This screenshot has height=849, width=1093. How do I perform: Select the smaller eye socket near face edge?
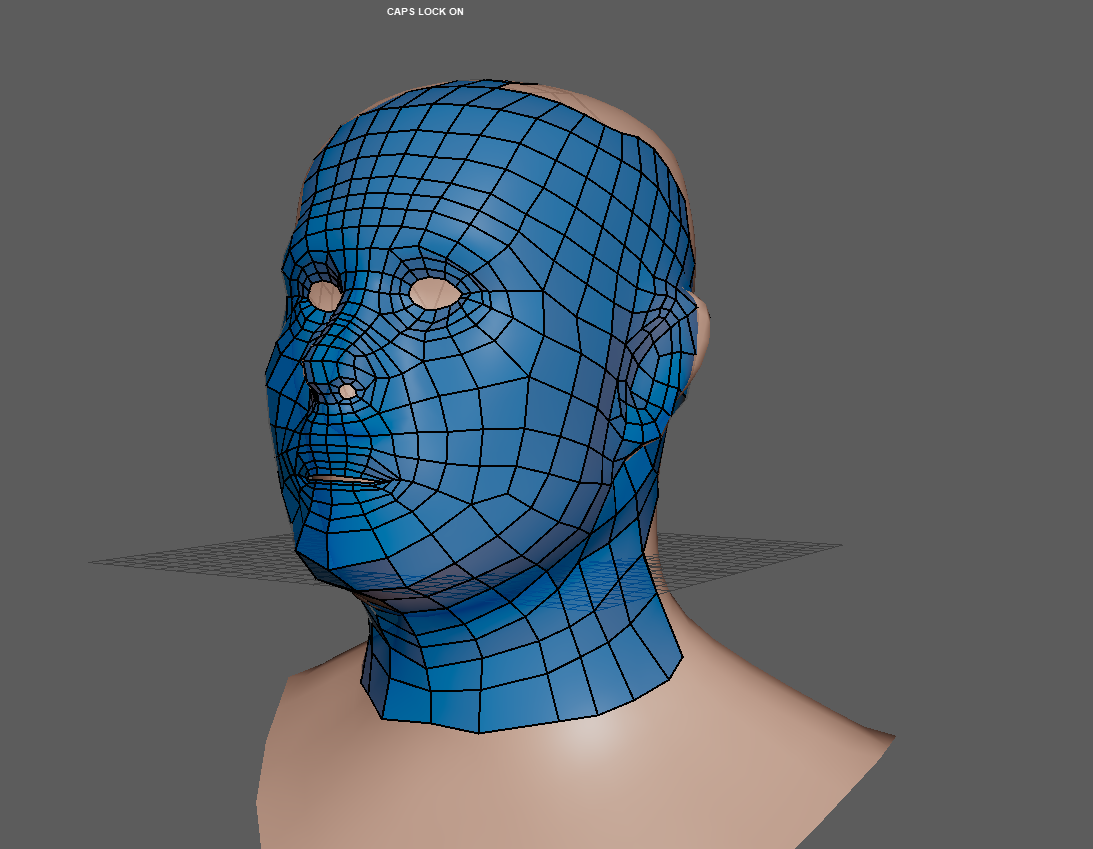[325, 294]
